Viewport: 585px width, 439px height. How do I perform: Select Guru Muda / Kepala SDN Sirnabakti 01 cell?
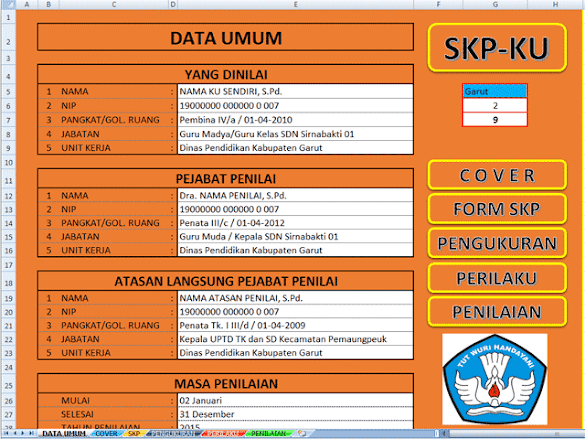point(295,236)
